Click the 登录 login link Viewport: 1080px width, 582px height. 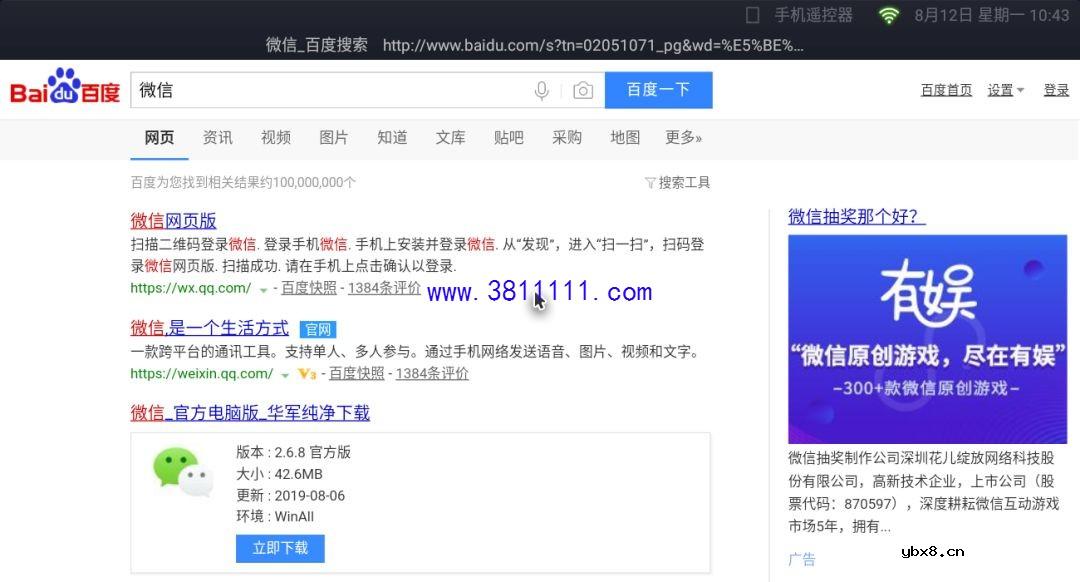1056,89
